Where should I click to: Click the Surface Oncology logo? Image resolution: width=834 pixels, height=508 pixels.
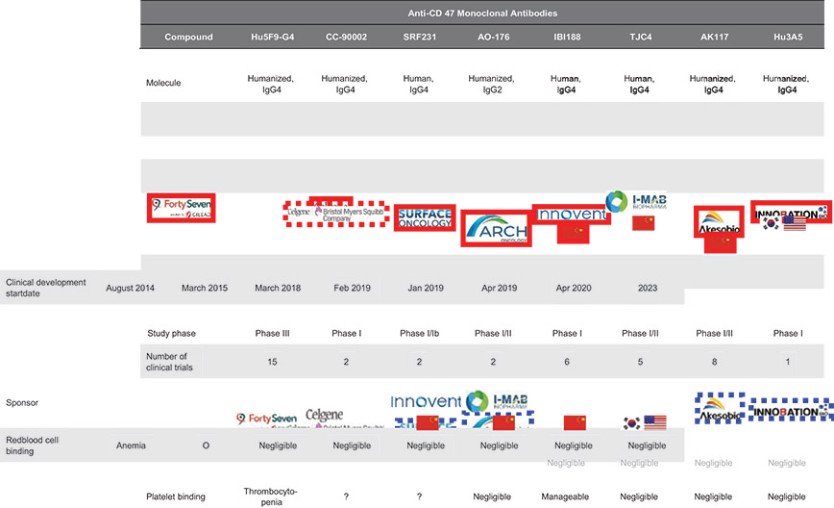click(x=425, y=218)
